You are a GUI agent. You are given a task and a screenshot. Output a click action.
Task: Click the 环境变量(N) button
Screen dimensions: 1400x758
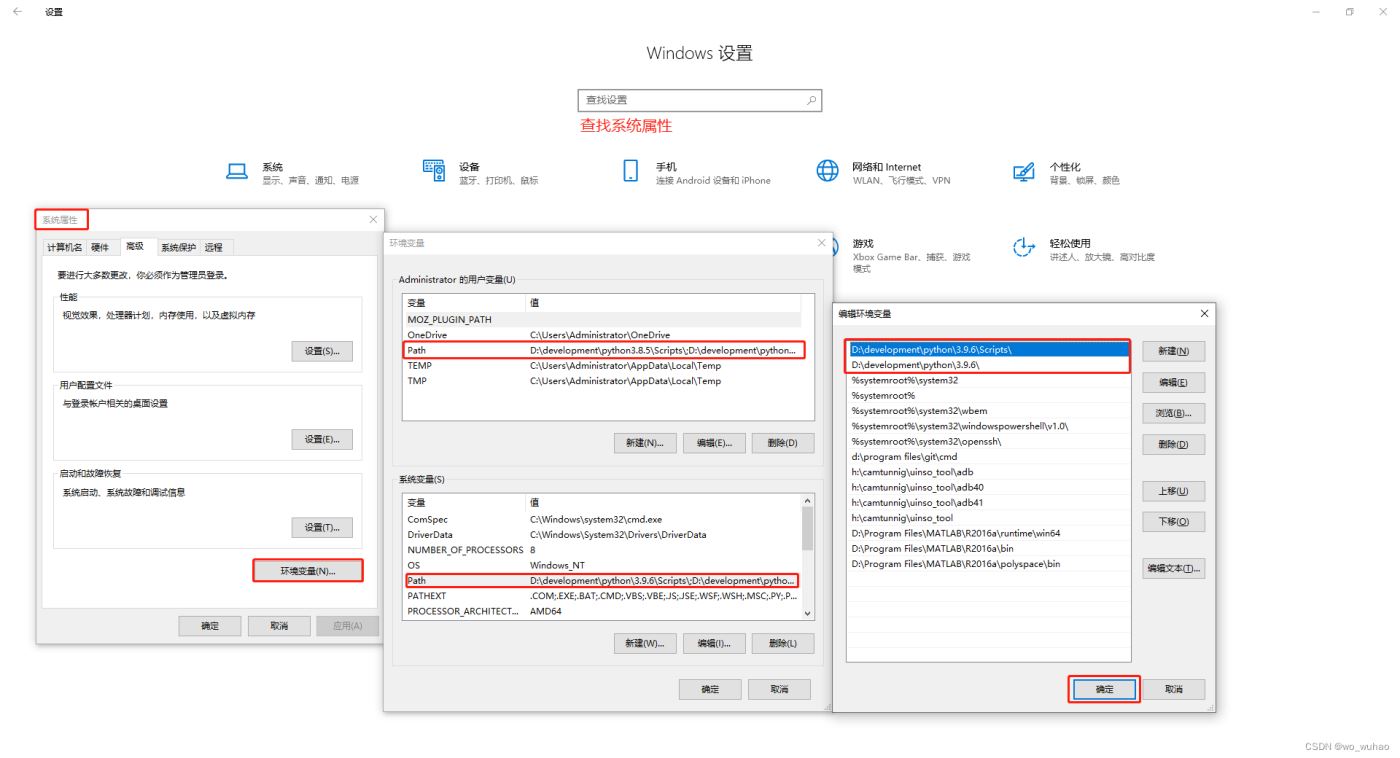click(307, 569)
